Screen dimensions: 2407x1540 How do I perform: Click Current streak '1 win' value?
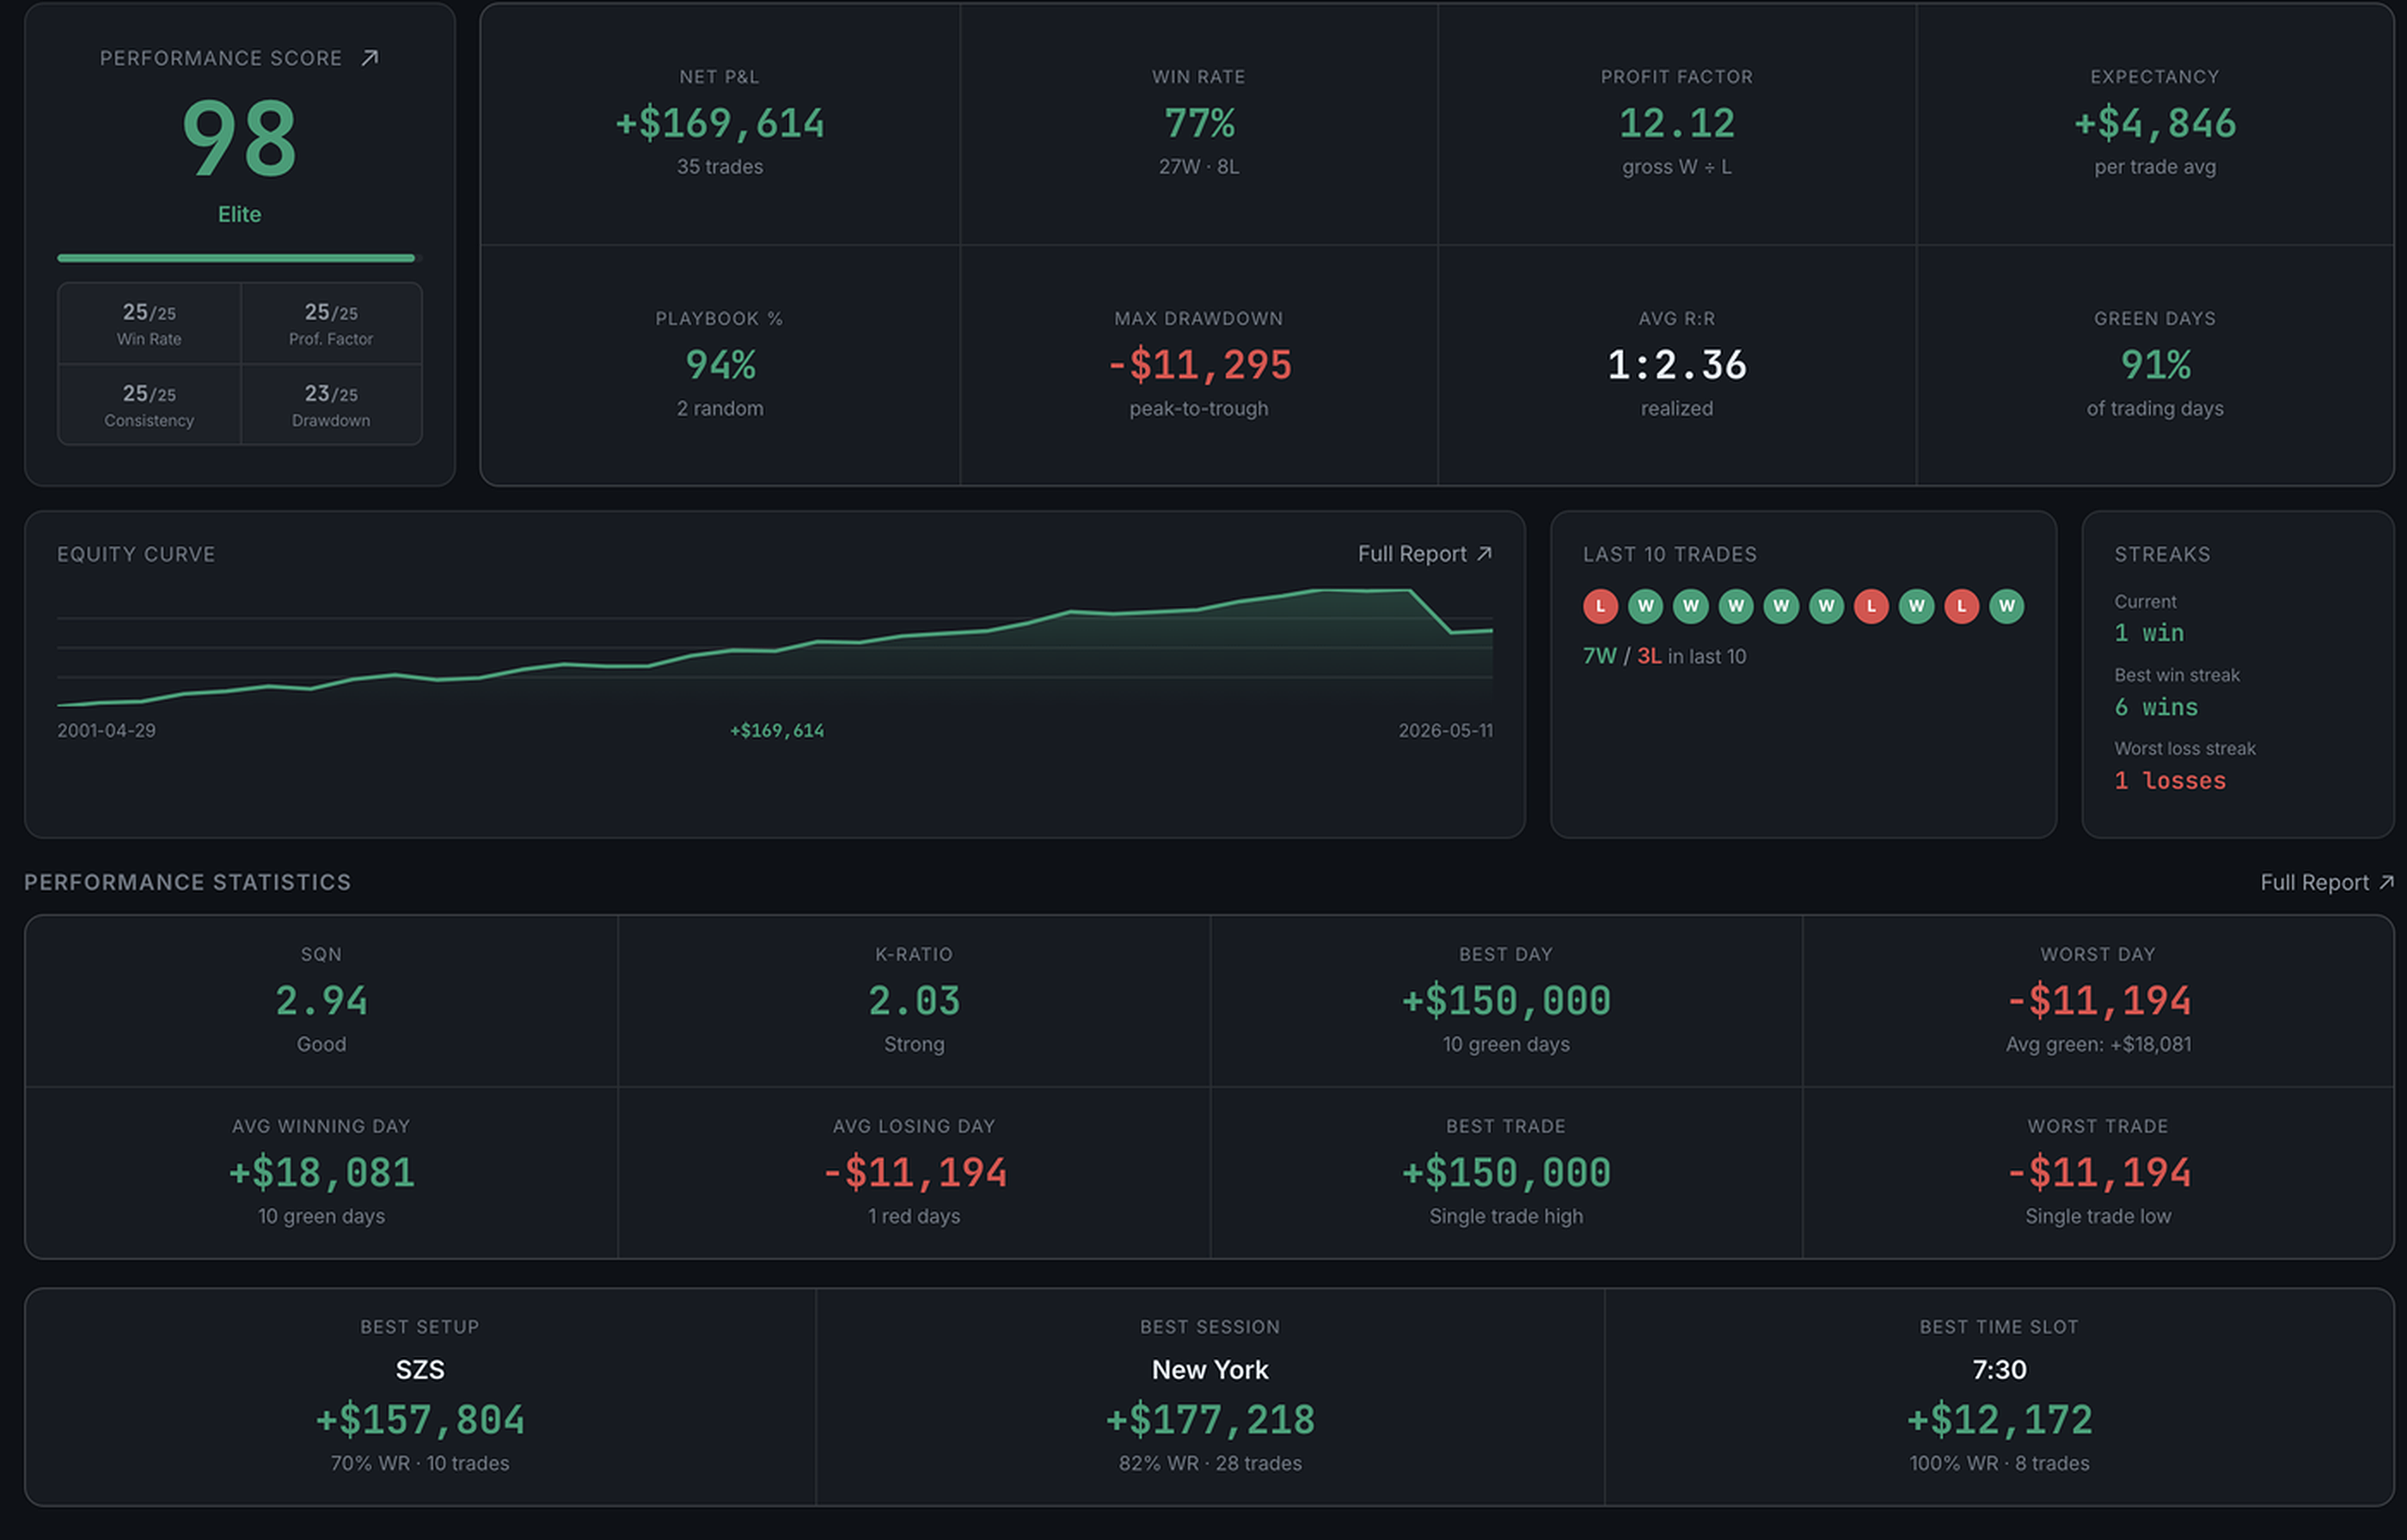(2149, 632)
